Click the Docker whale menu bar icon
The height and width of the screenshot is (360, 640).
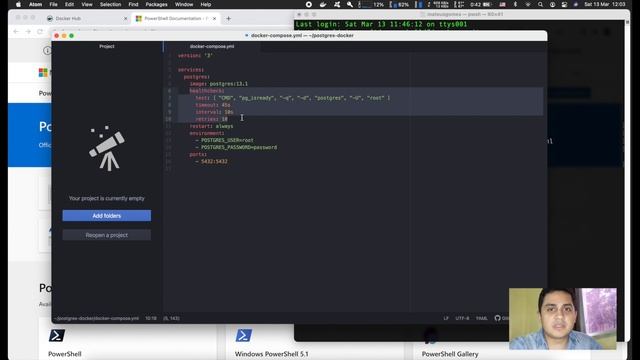(323, 4)
